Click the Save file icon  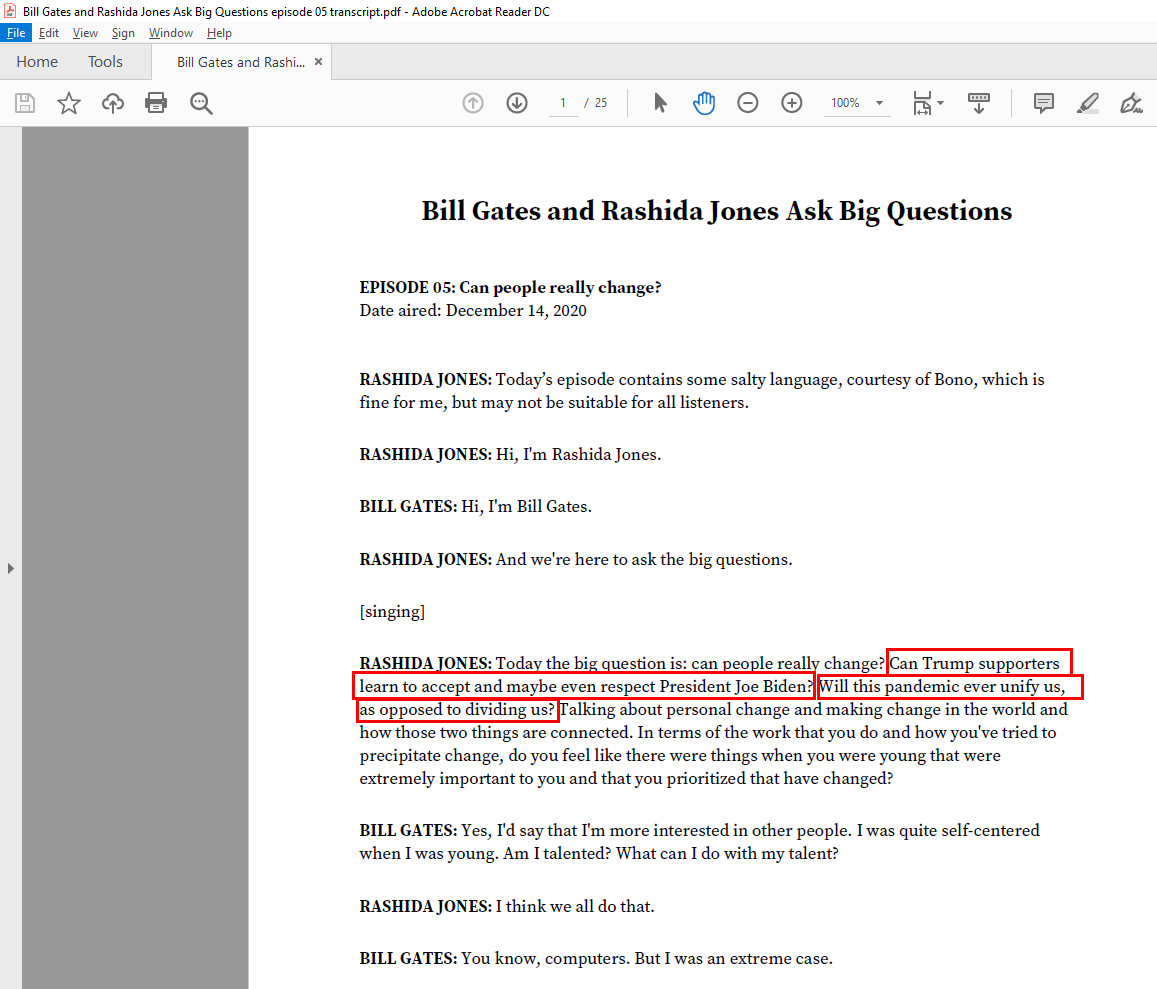tap(25, 103)
